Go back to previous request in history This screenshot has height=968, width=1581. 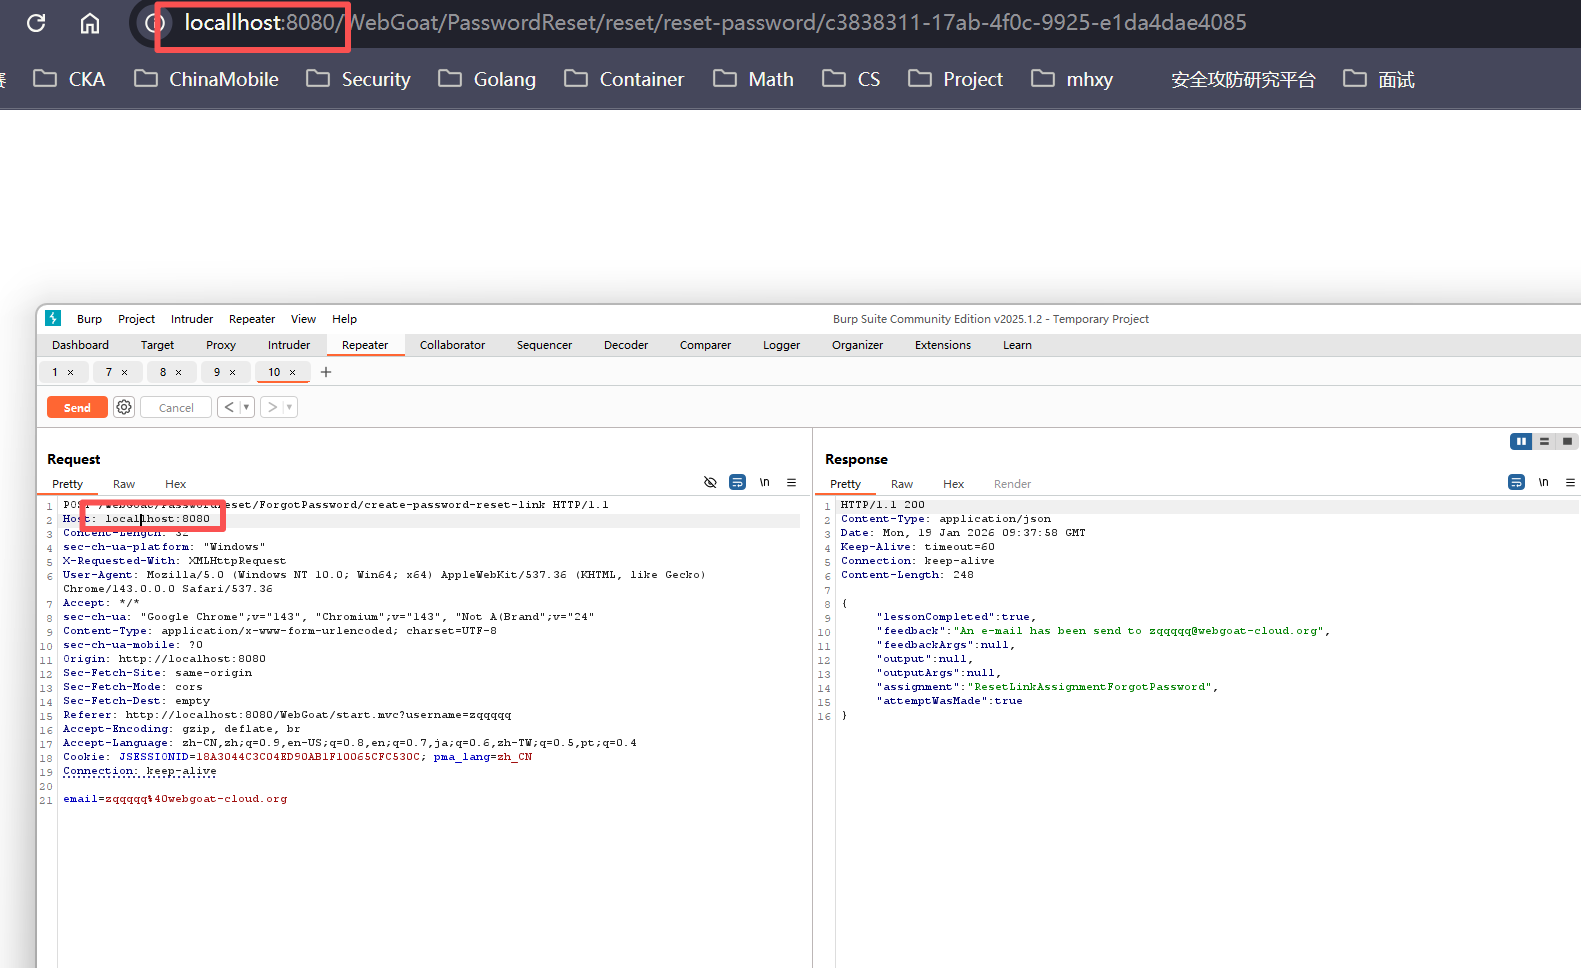tap(229, 407)
